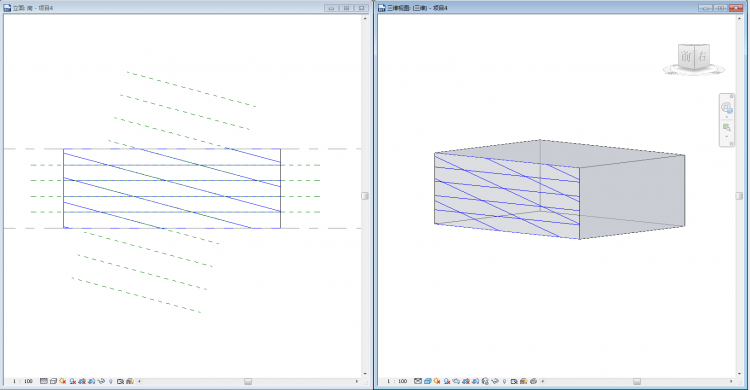This screenshot has height=390, width=750.
Task: Open Visual Style menu in 3D view bar
Action: (428, 381)
